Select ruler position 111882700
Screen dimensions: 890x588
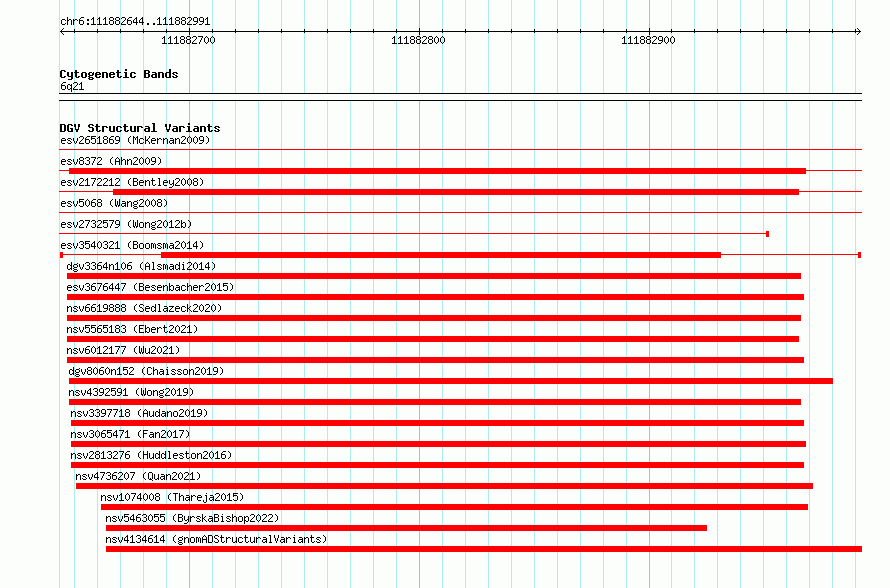(x=188, y=40)
